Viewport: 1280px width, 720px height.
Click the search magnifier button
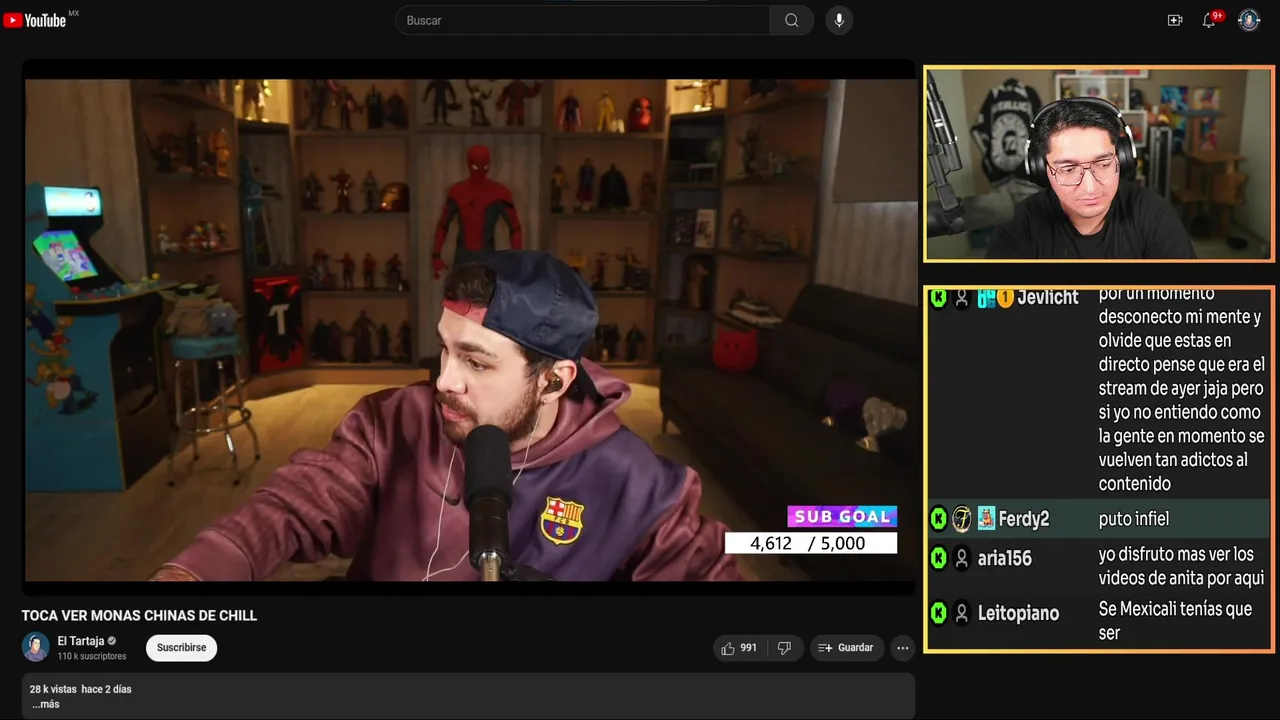click(x=791, y=20)
